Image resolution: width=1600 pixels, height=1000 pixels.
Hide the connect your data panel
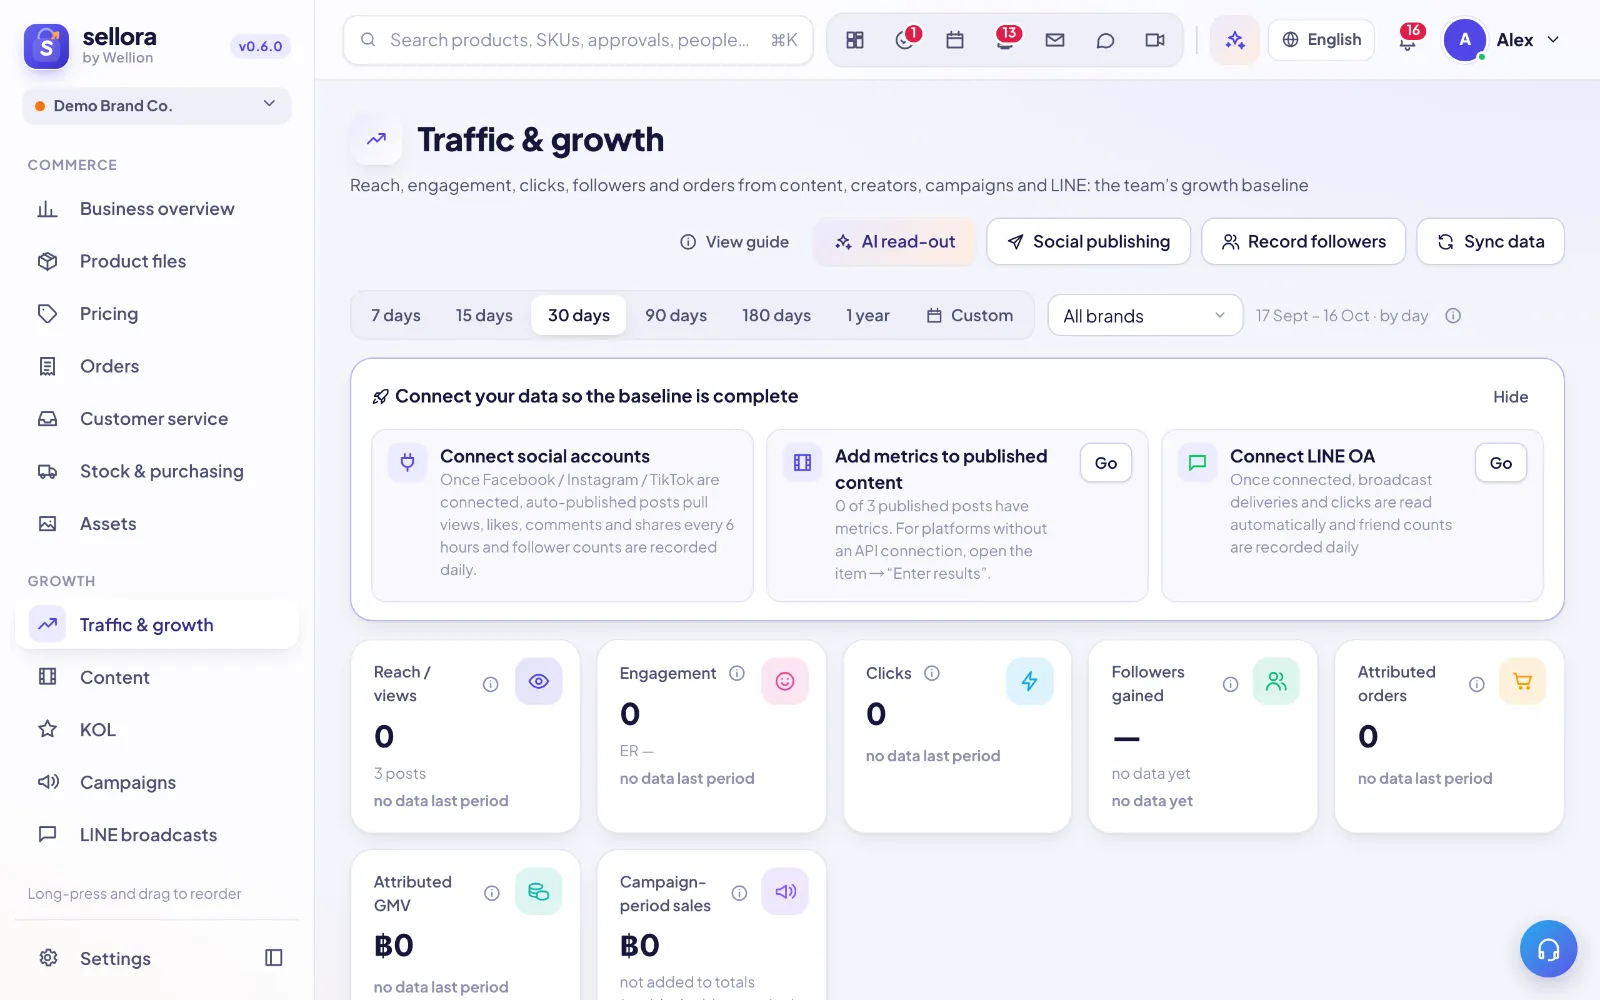[x=1510, y=397]
